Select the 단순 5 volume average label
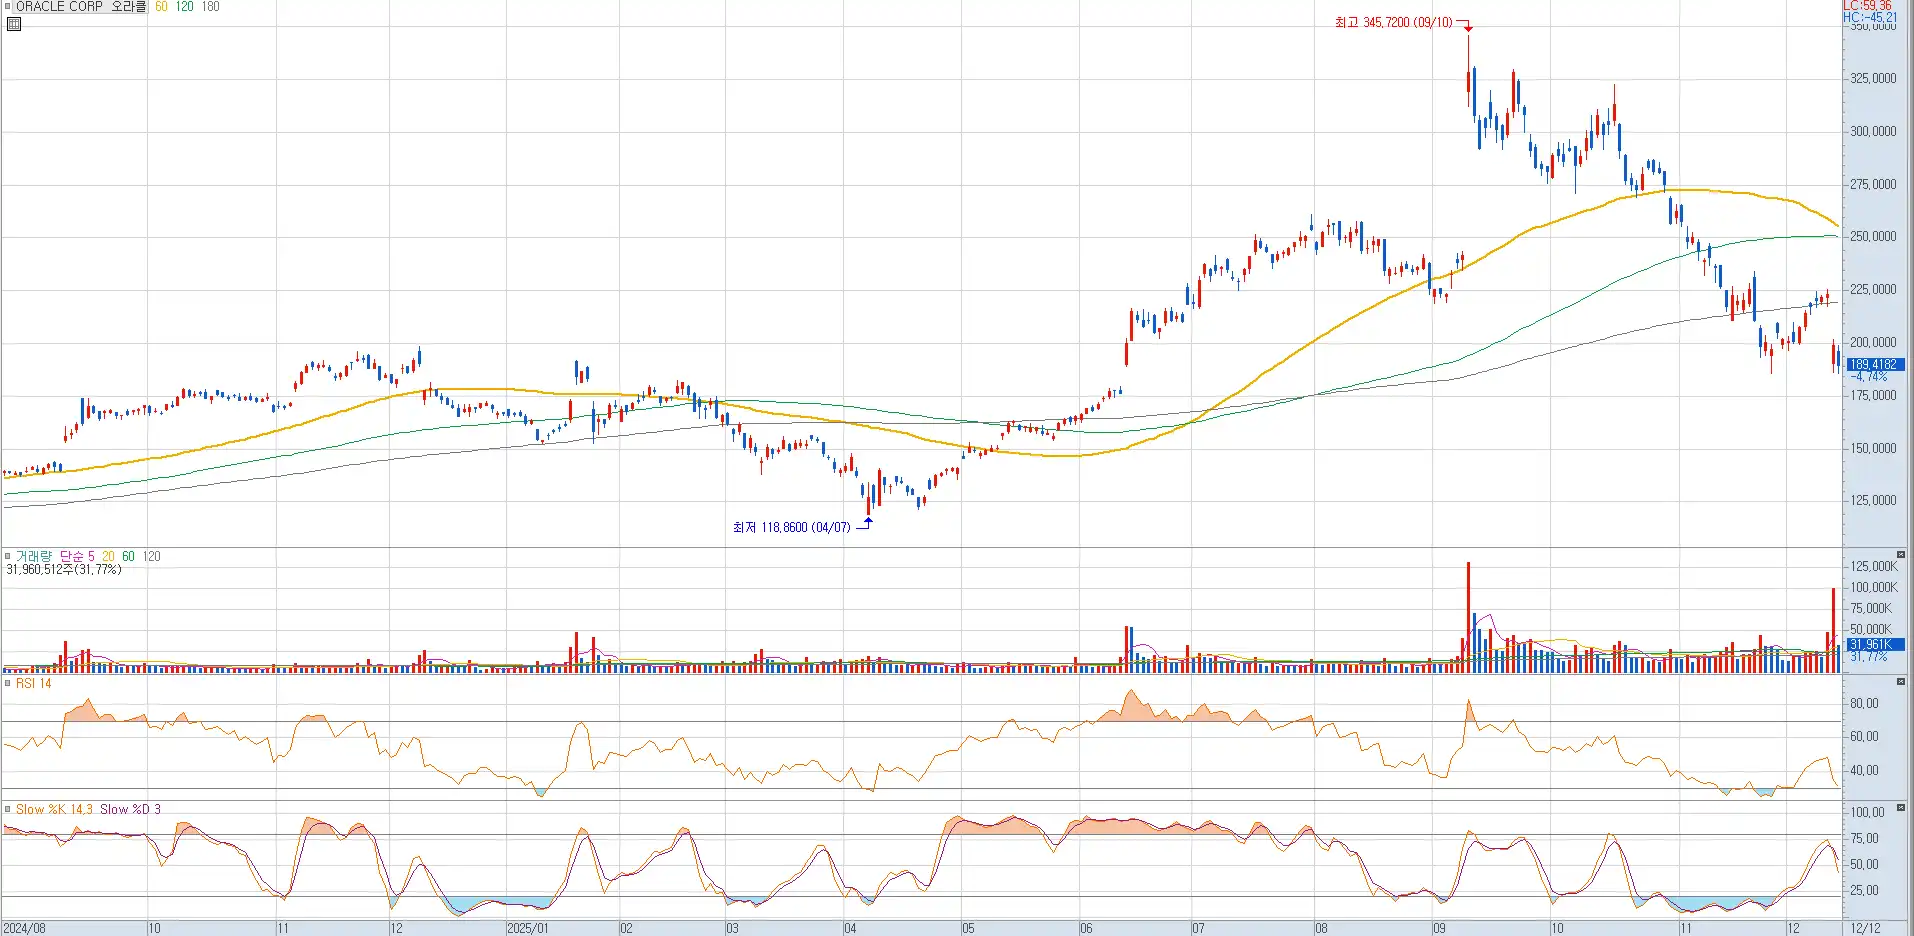This screenshot has height=936, width=1914. tap(77, 556)
